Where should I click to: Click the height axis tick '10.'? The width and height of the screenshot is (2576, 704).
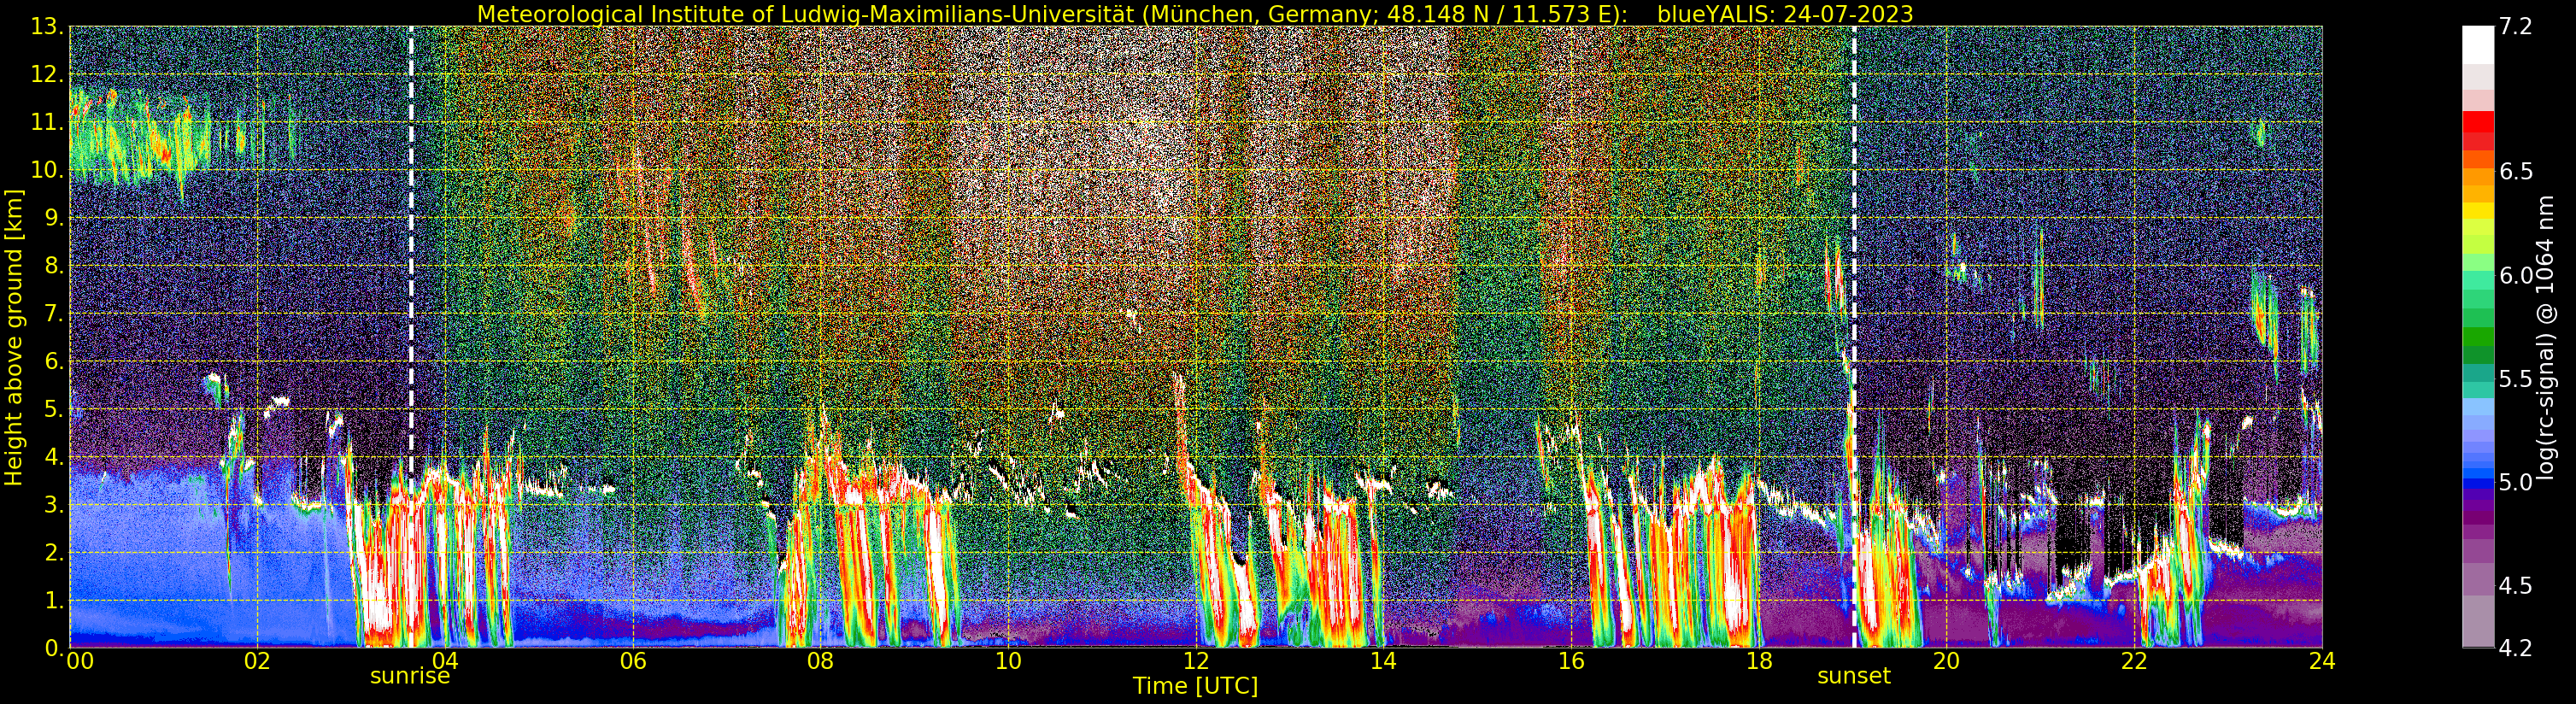tap(47, 170)
